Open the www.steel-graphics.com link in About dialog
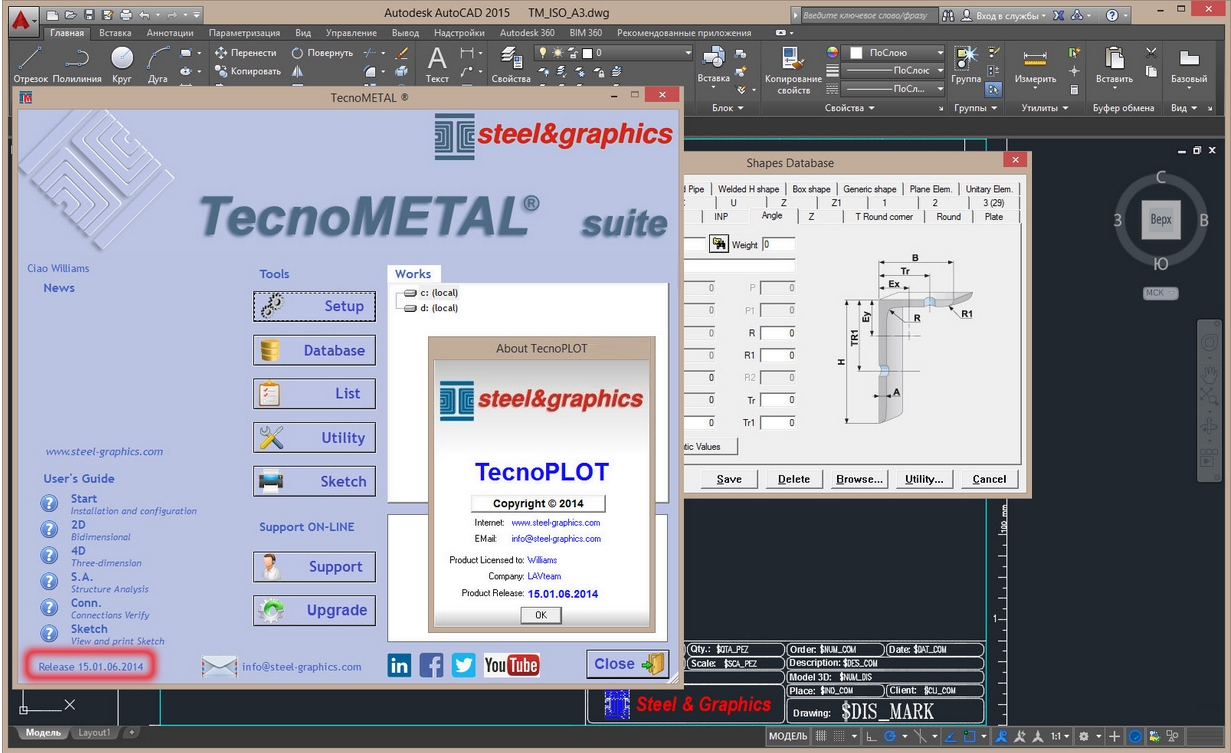Screen dimensions: 1231x753 pos(556,522)
